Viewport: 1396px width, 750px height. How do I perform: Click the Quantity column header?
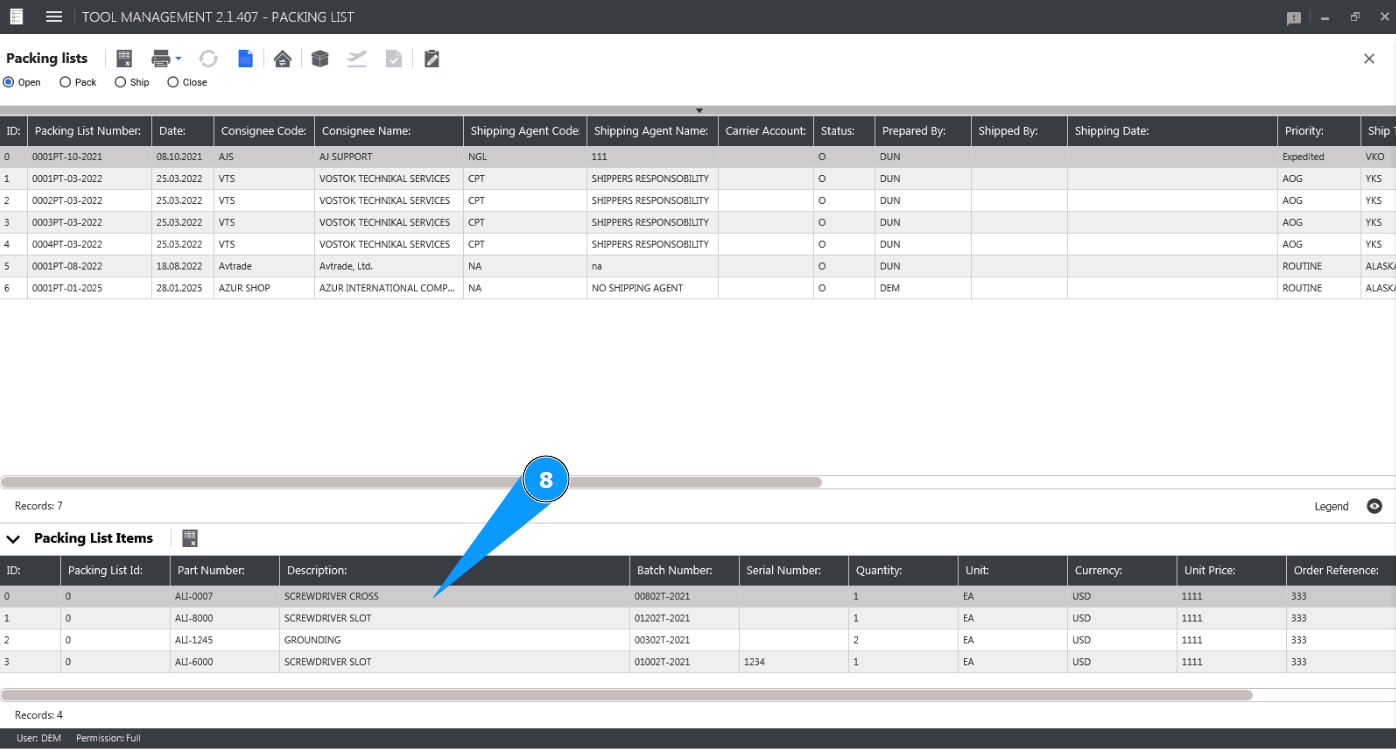tap(903, 570)
